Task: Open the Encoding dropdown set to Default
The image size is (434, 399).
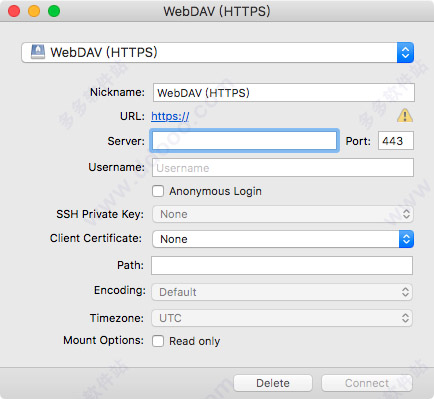Action: [282, 292]
